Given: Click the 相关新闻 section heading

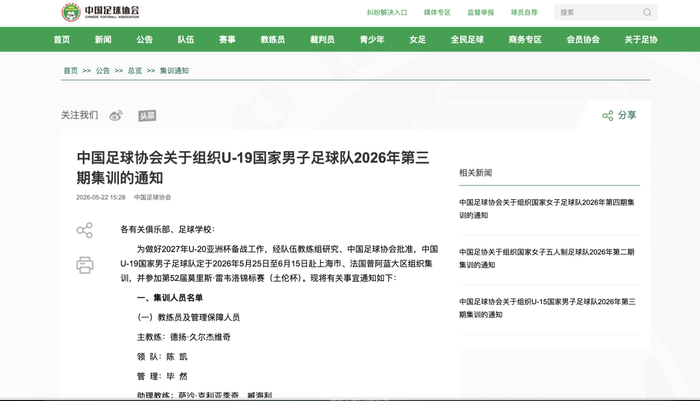Looking at the screenshot, I should coord(475,173).
